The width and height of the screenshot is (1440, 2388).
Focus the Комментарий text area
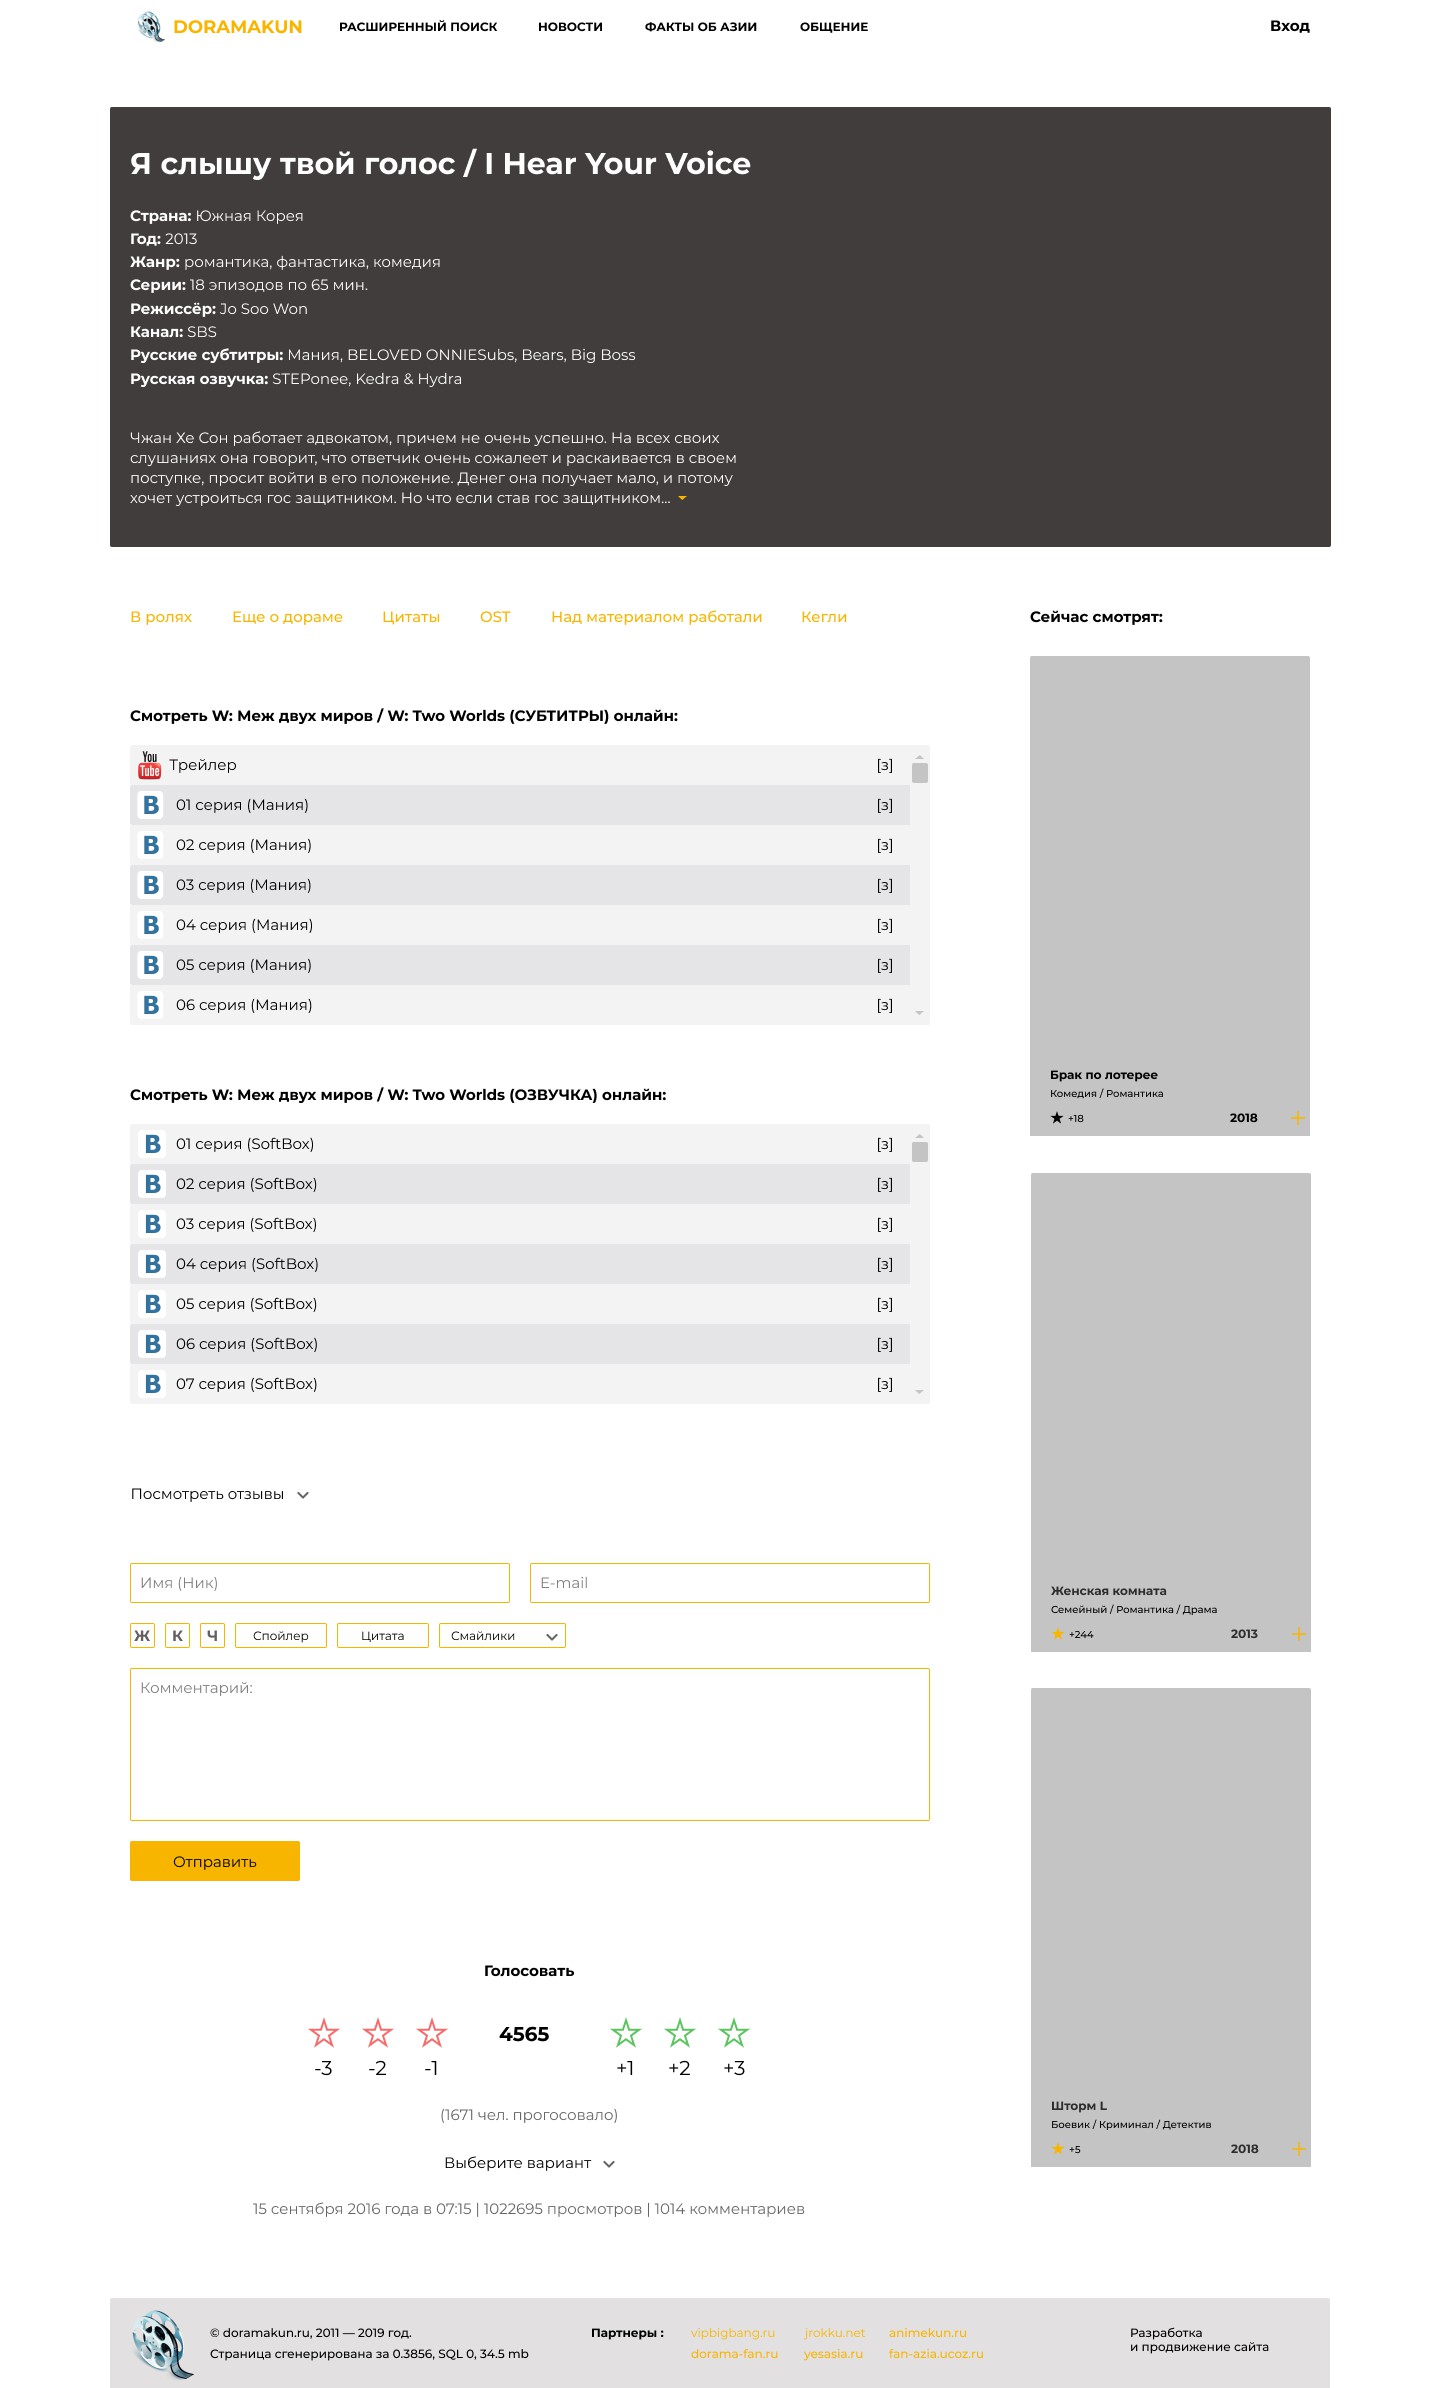tap(530, 1744)
